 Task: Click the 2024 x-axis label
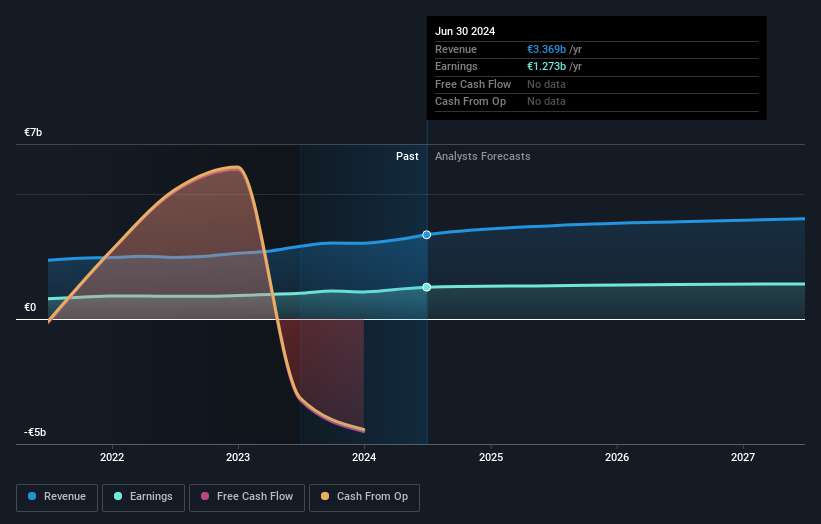tap(364, 458)
